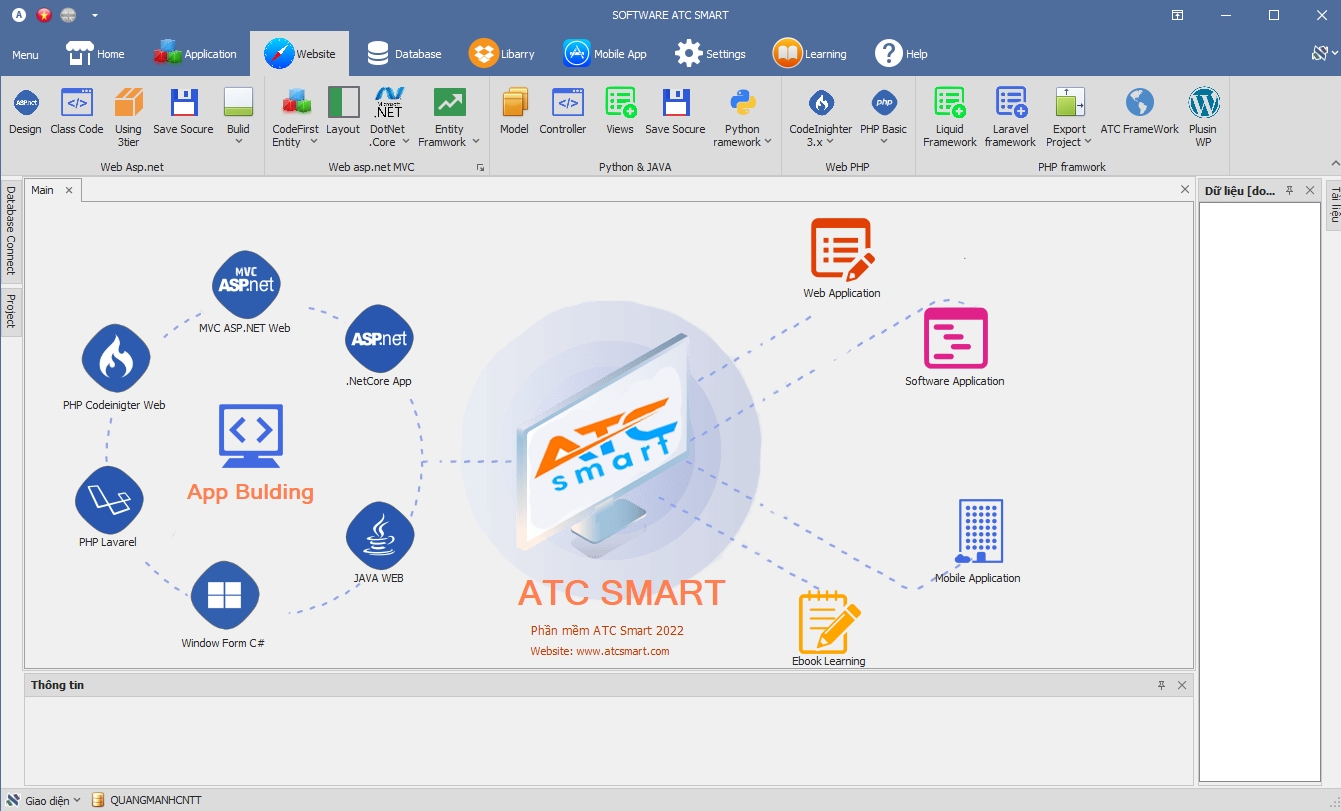Screen dimensions: 1341x811
Task: Click the App Bulding monitor icon
Action: (250, 436)
